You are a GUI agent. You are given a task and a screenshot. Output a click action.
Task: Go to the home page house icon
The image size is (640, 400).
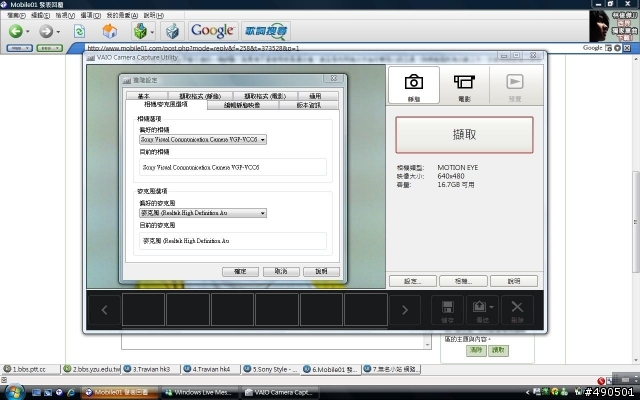pos(109,31)
